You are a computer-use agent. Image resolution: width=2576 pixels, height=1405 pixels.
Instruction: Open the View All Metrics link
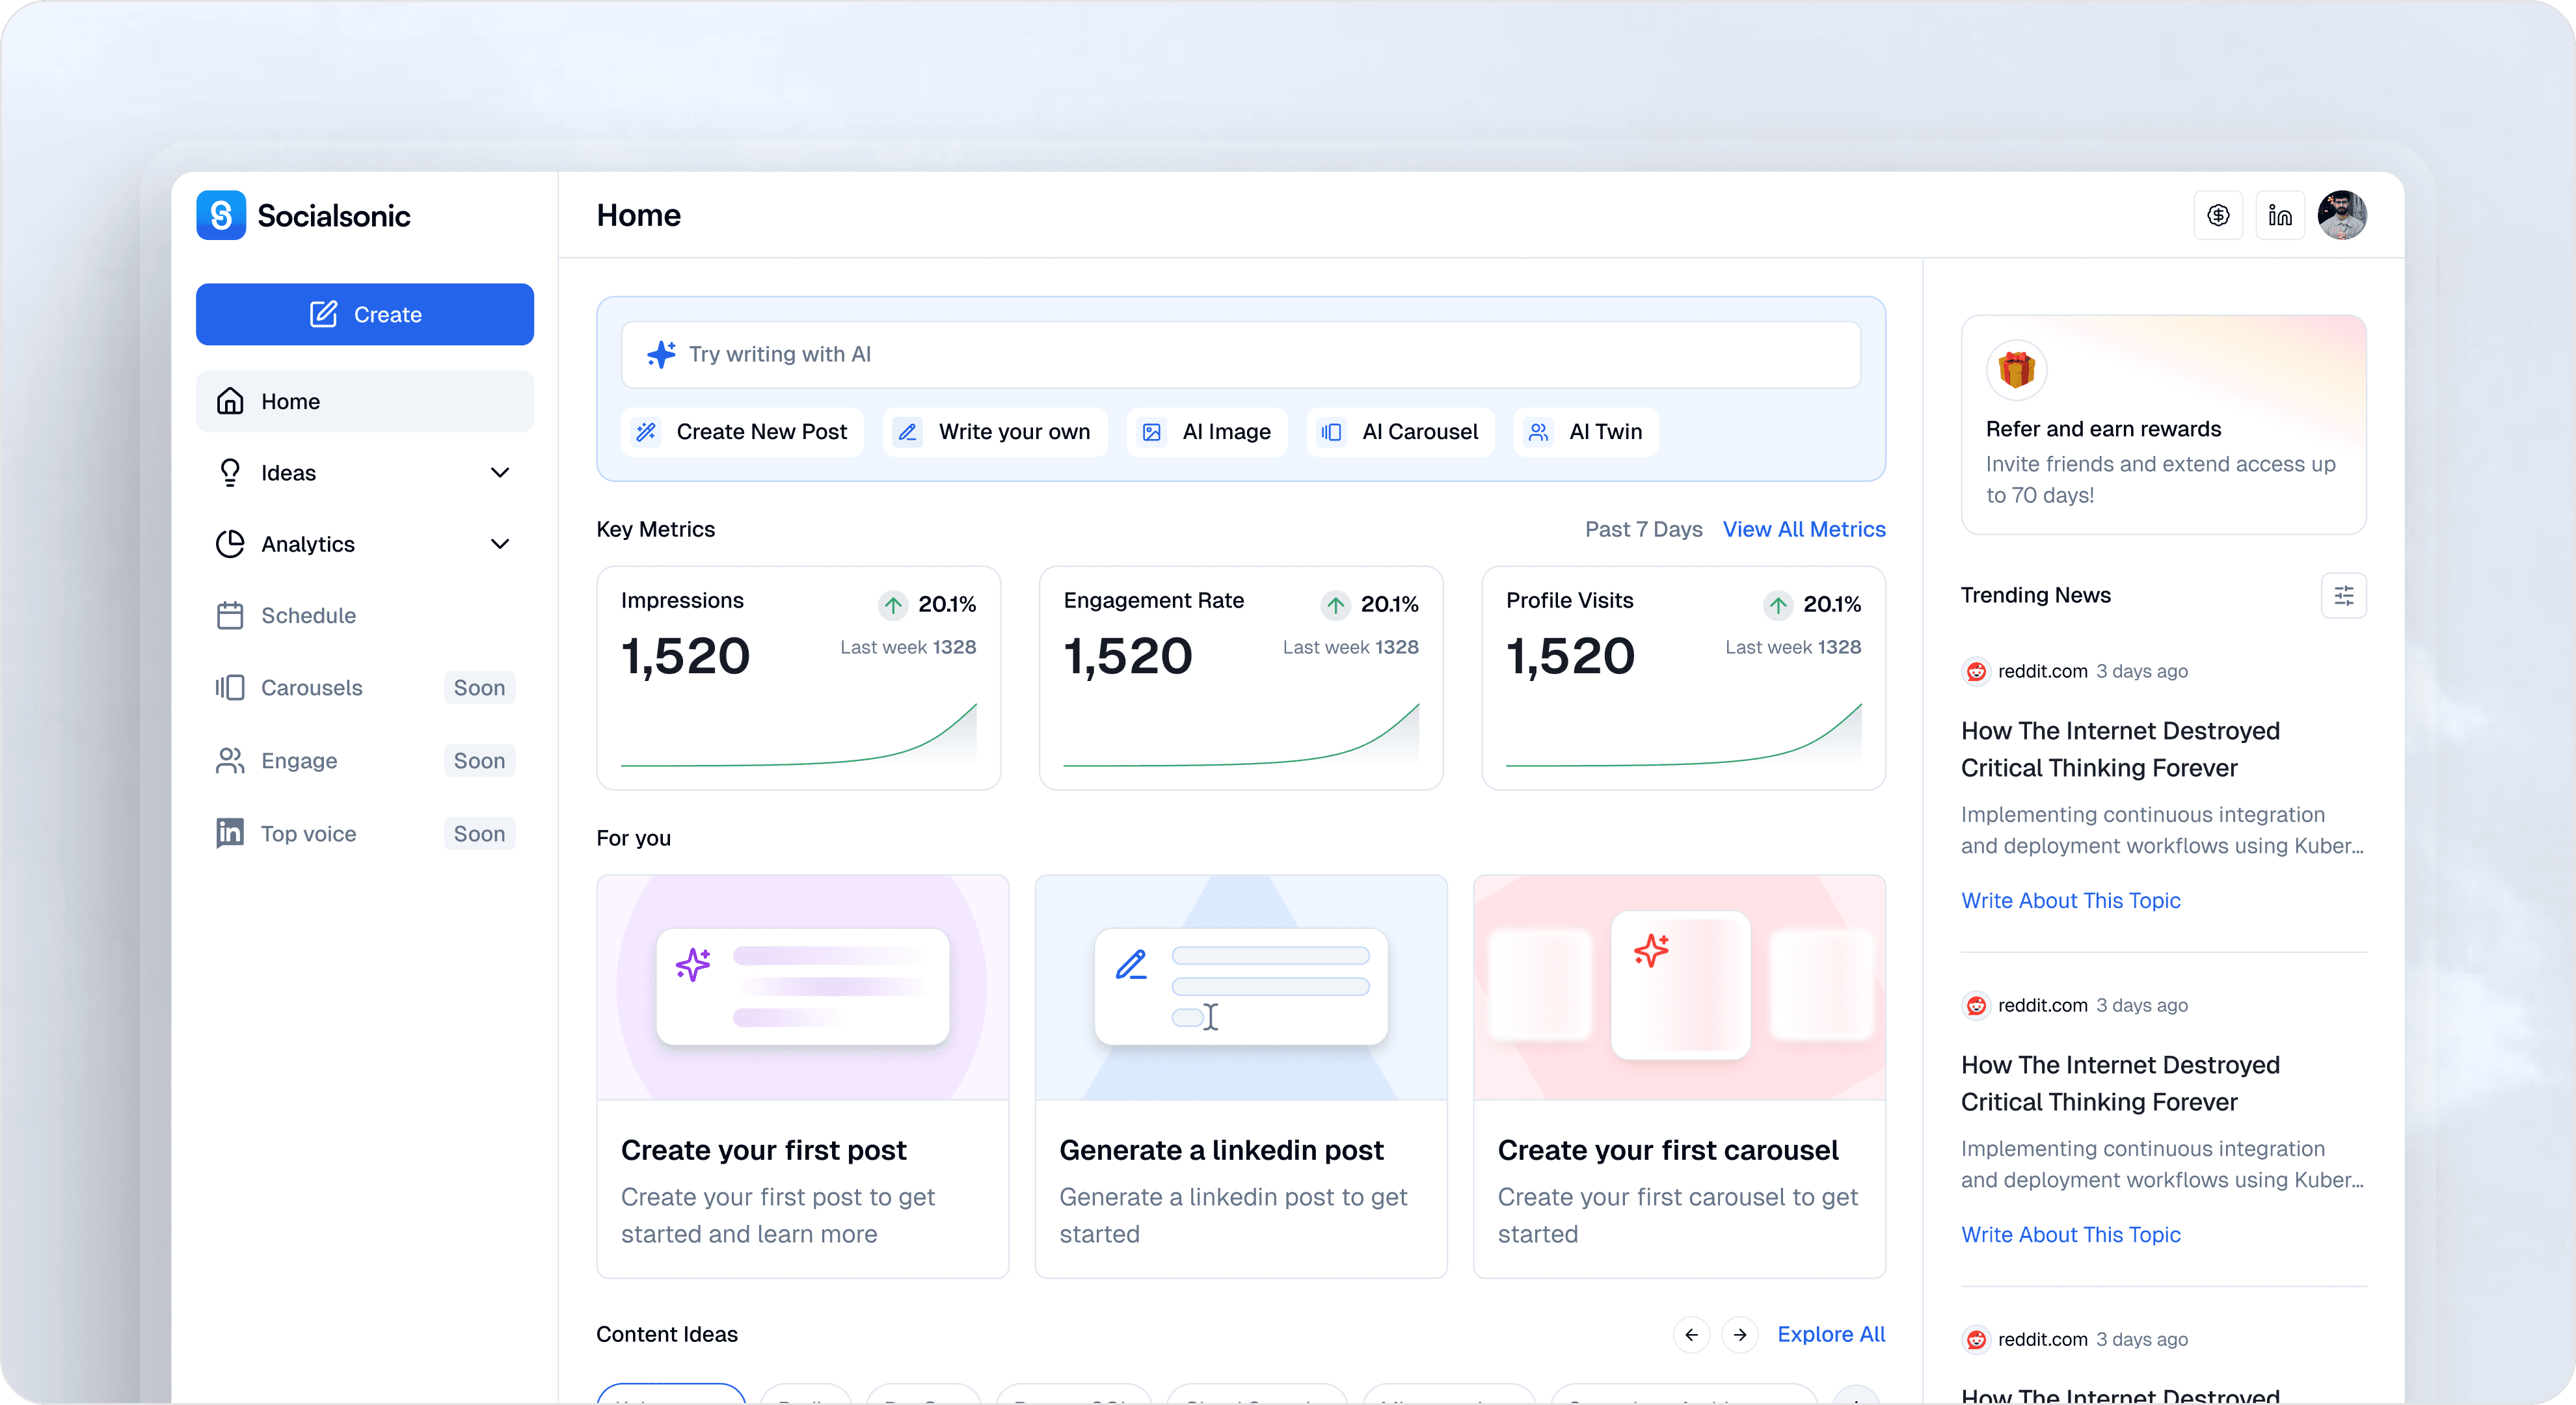tap(1803, 530)
